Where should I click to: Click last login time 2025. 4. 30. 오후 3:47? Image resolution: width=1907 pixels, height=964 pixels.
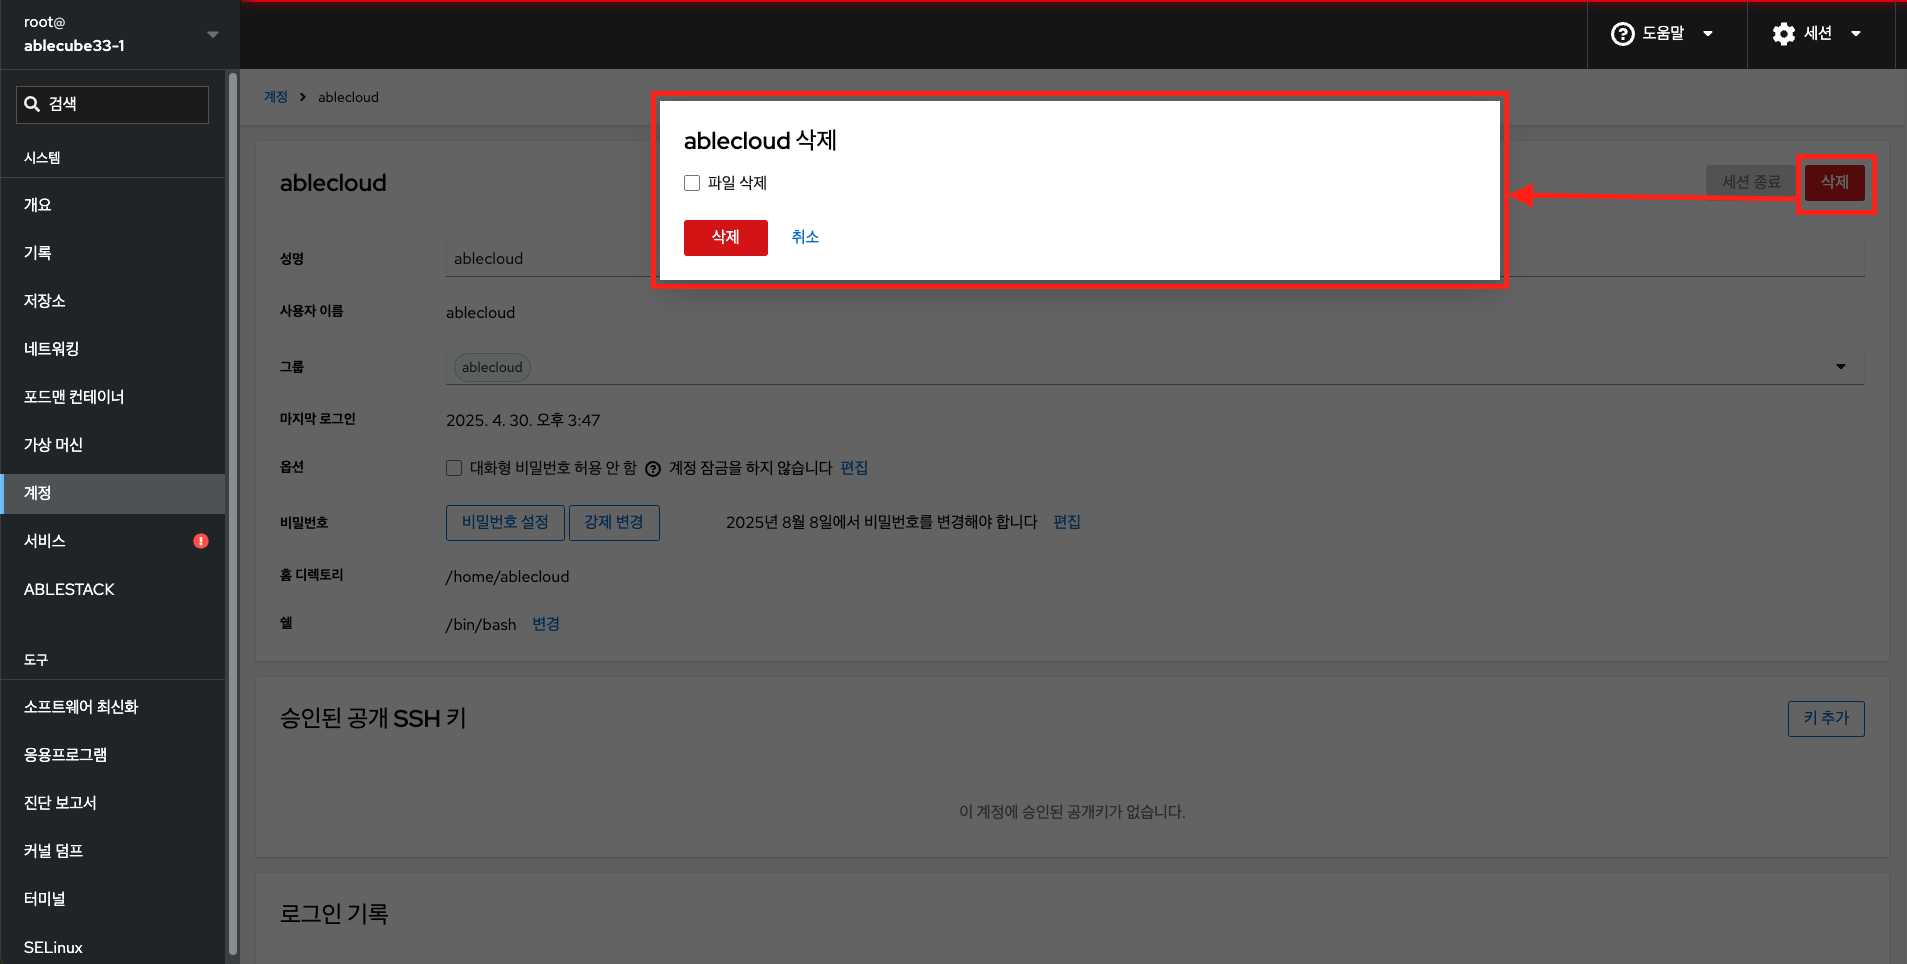[x=523, y=420]
